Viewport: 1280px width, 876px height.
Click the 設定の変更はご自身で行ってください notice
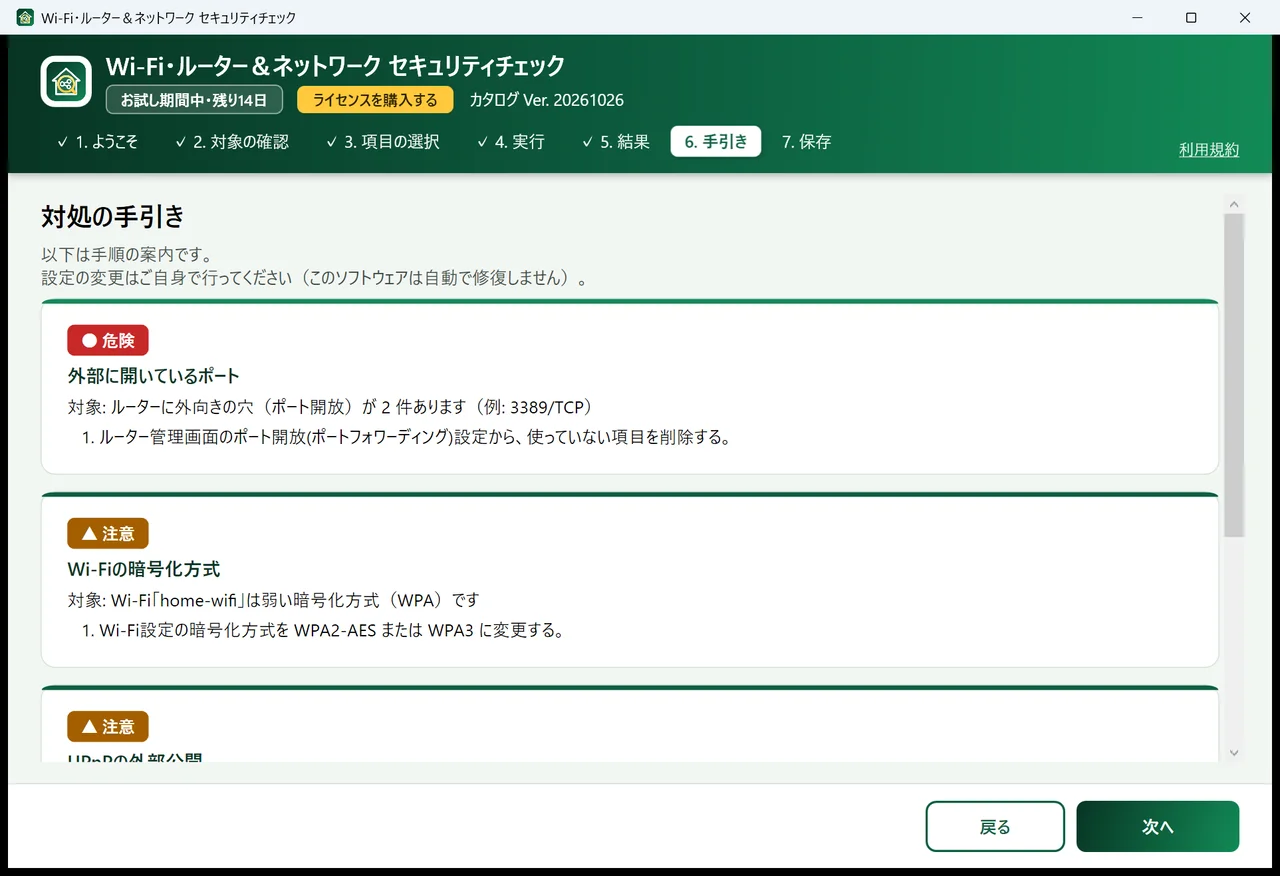(314, 278)
